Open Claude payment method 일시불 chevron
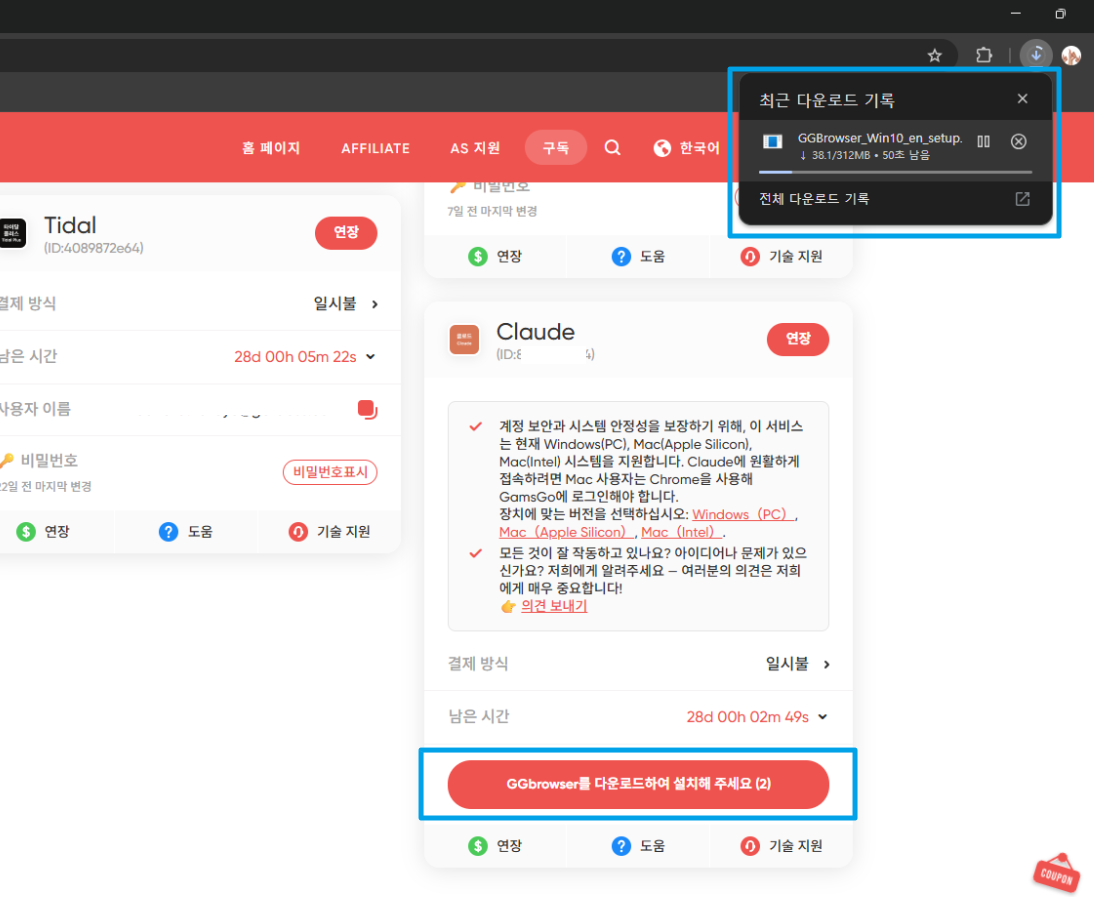This screenshot has height=897, width=1094. [x=827, y=664]
